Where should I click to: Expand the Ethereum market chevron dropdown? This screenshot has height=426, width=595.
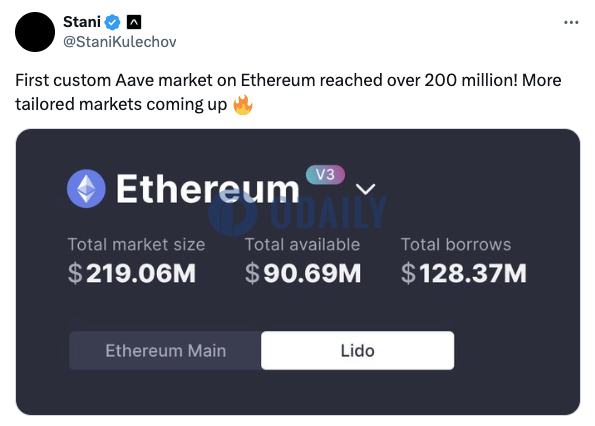pos(365,189)
